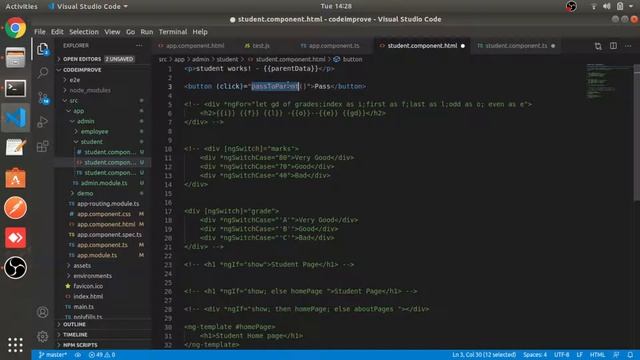
Task: Open editor More Actions ellipsis menu
Action: pos(628,46)
